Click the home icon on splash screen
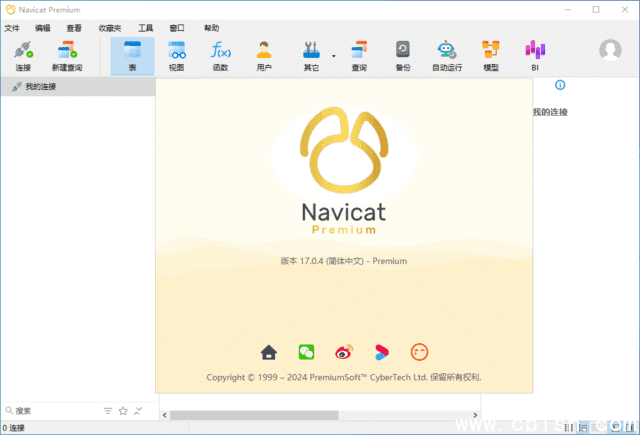This screenshot has height=435, width=640. coord(268,351)
